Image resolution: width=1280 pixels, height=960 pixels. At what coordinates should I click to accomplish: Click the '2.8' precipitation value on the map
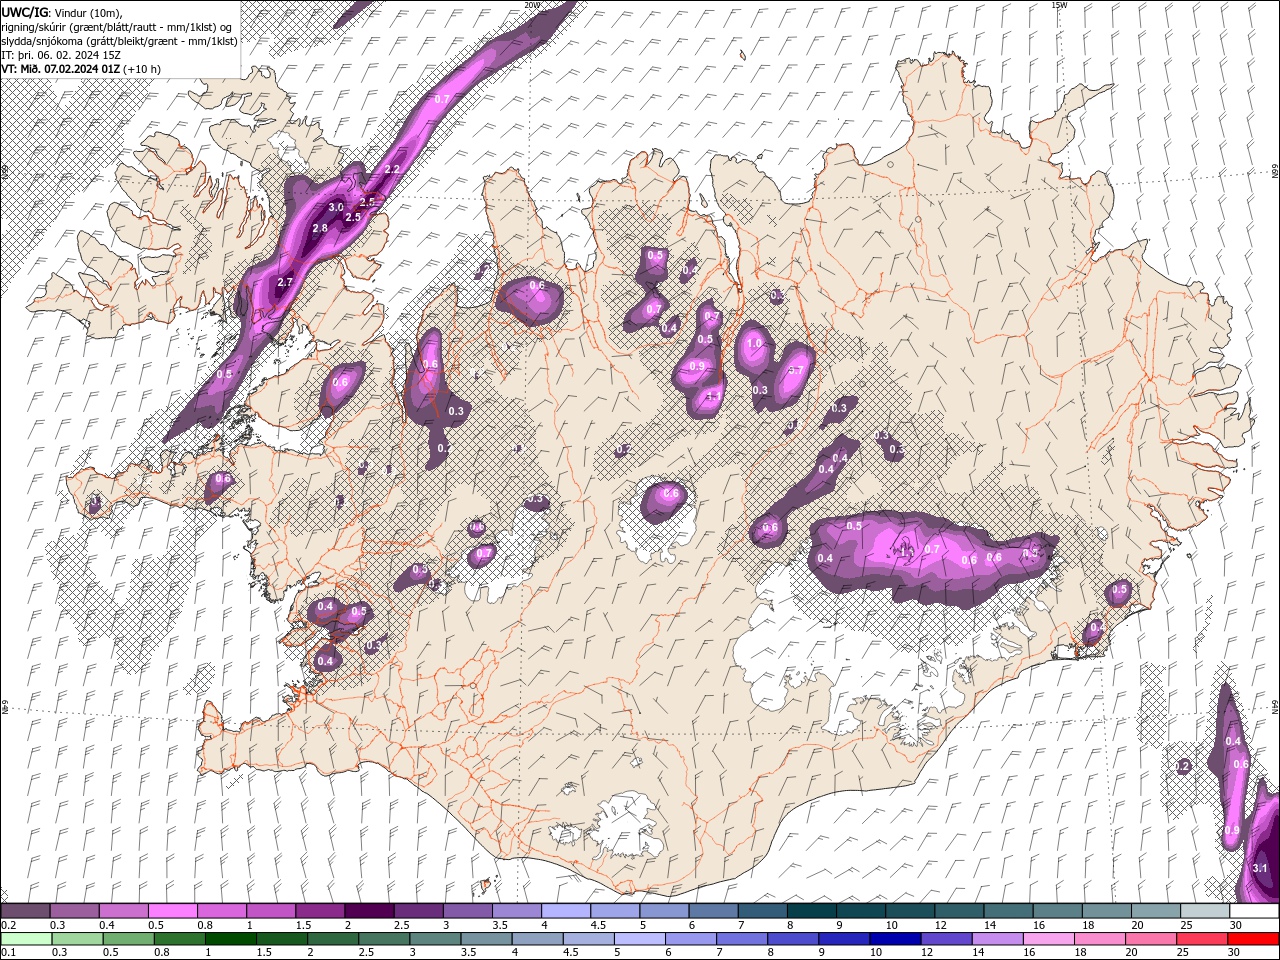[320, 228]
